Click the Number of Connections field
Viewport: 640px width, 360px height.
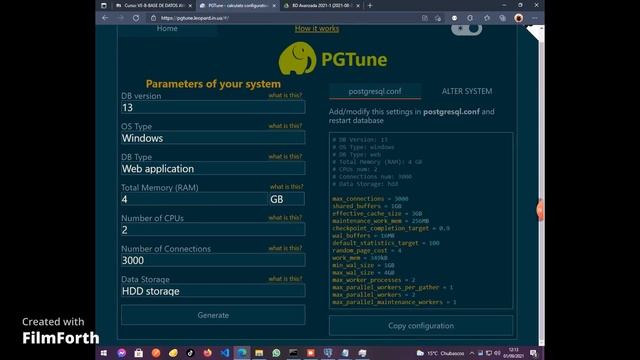[213, 260]
